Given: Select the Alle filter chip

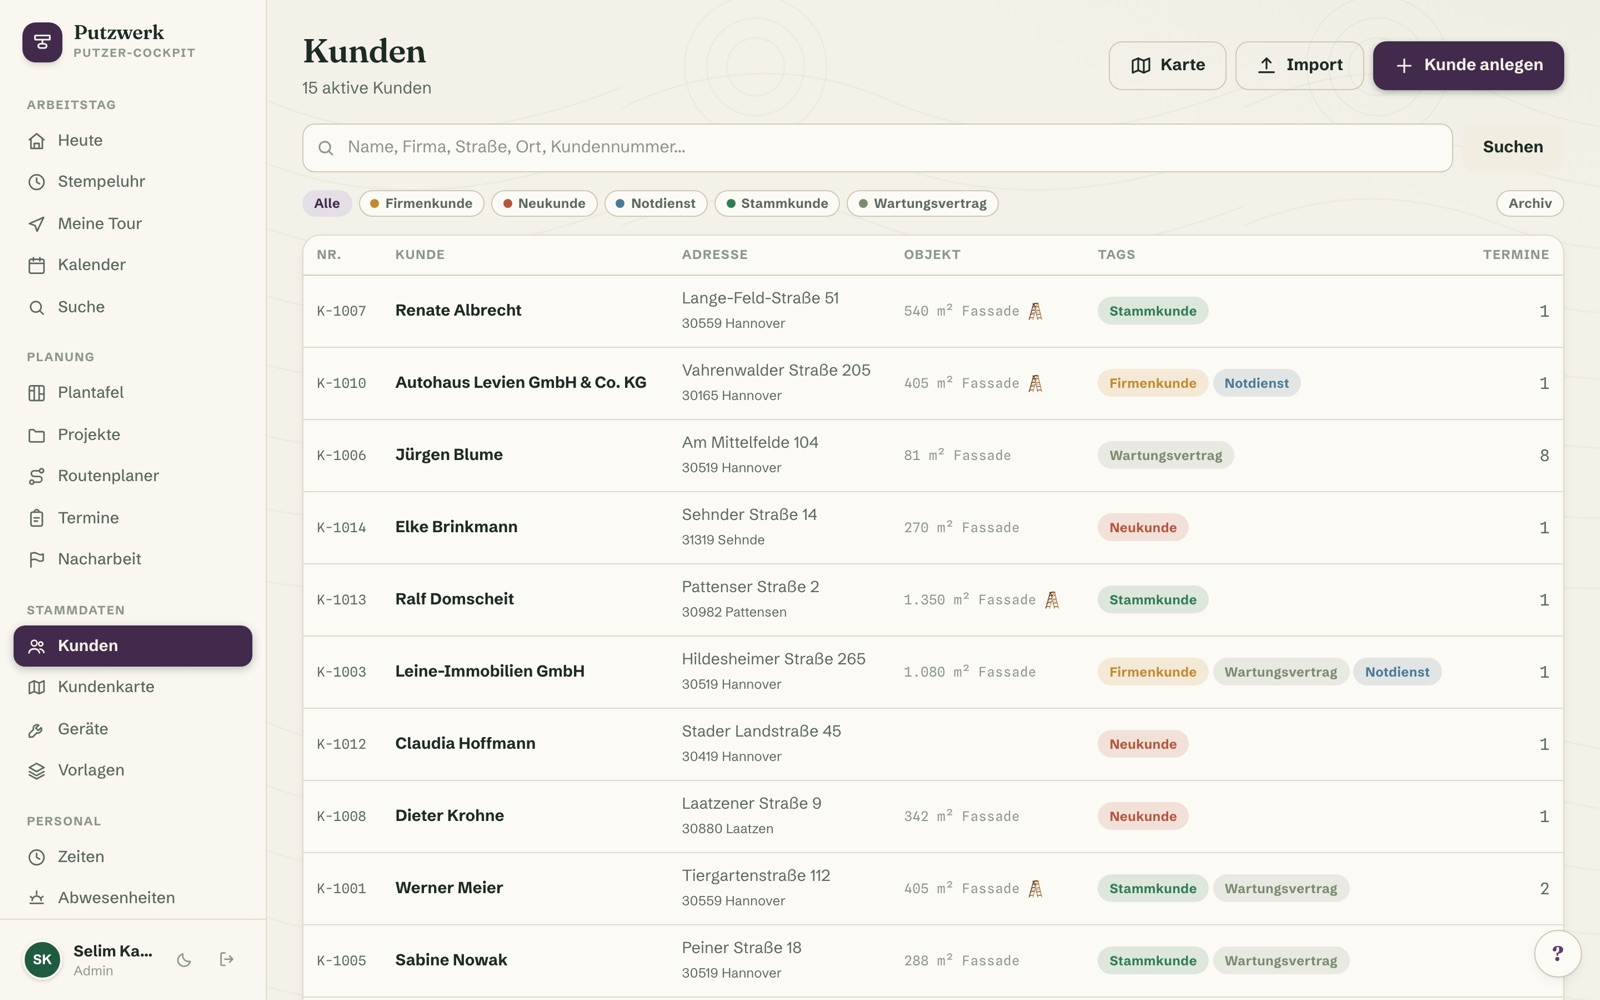Looking at the screenshot, I should click(x=327, y=204).
